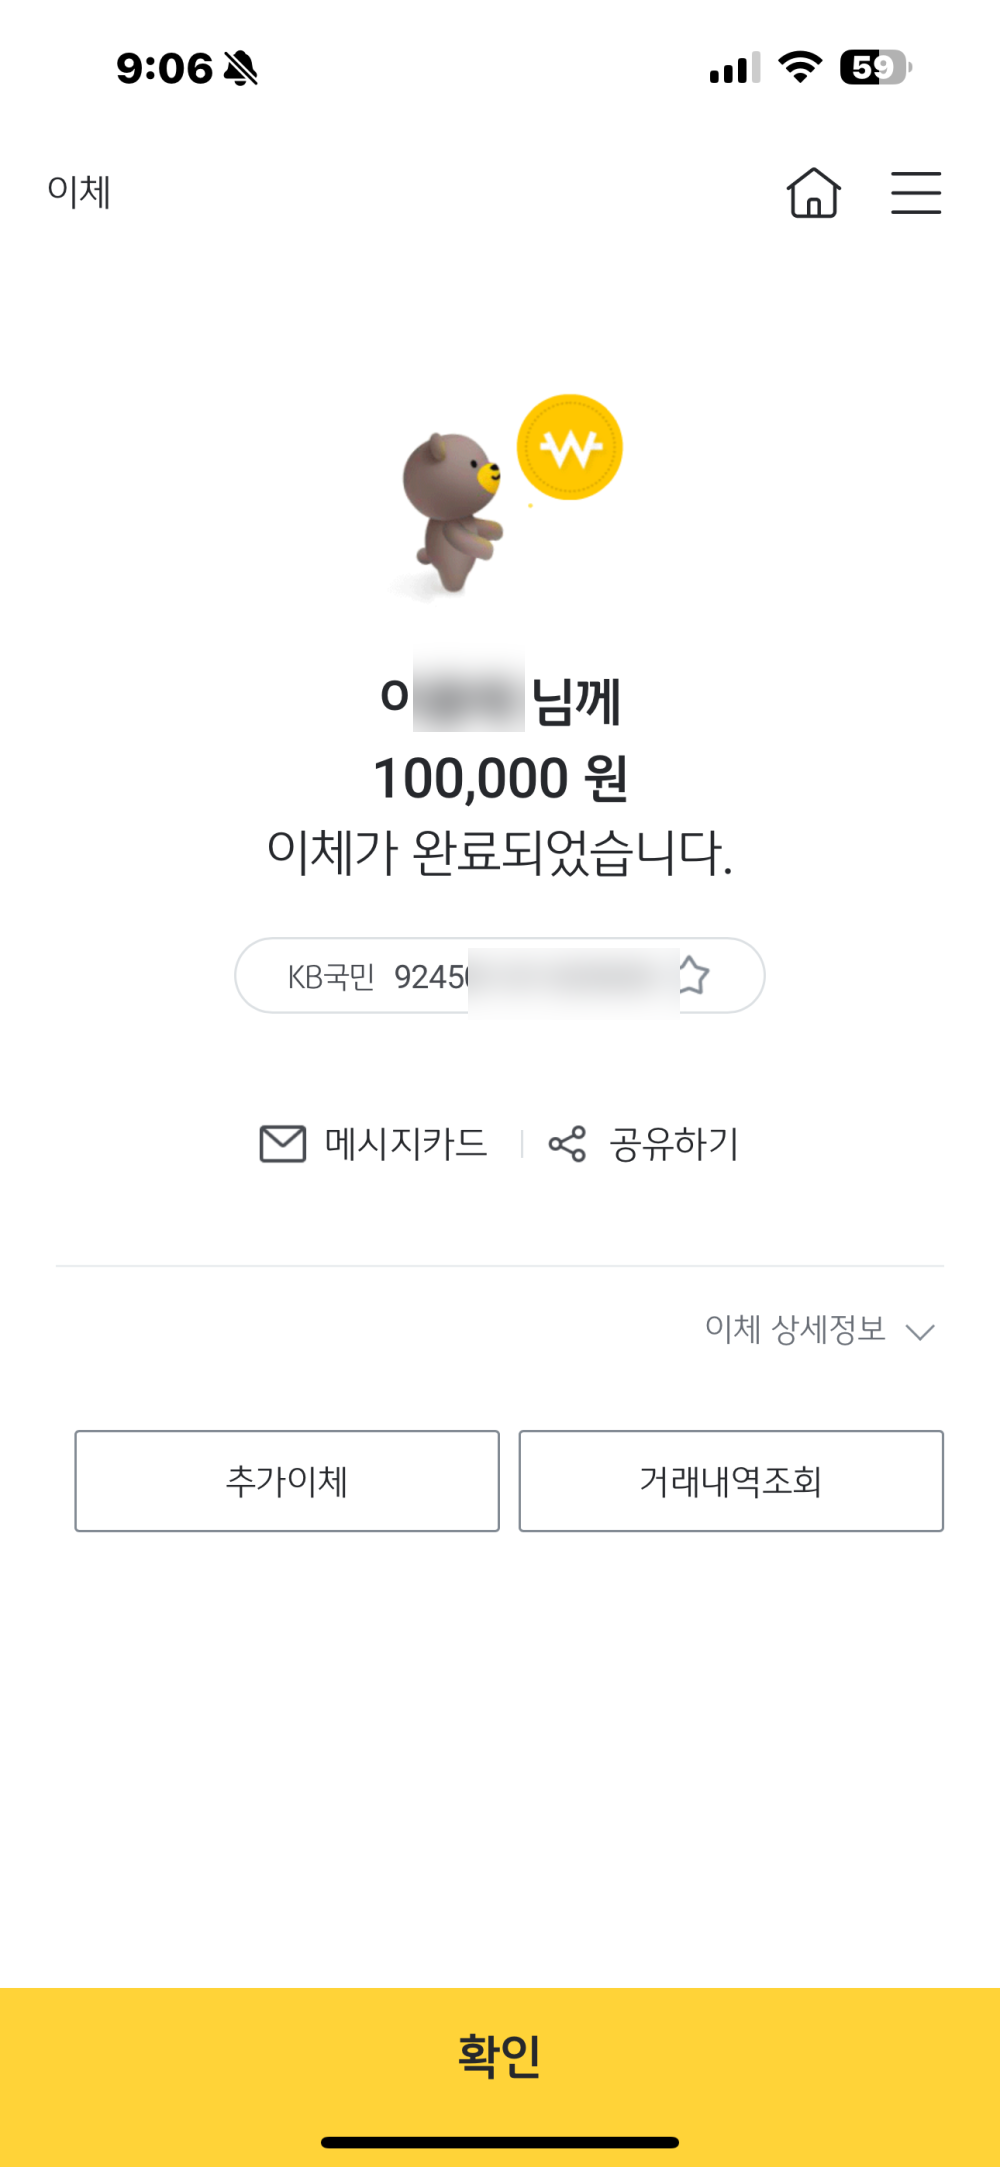Tap the yellow won coin icon
Screen dimensions: 1000x2167
569,447
